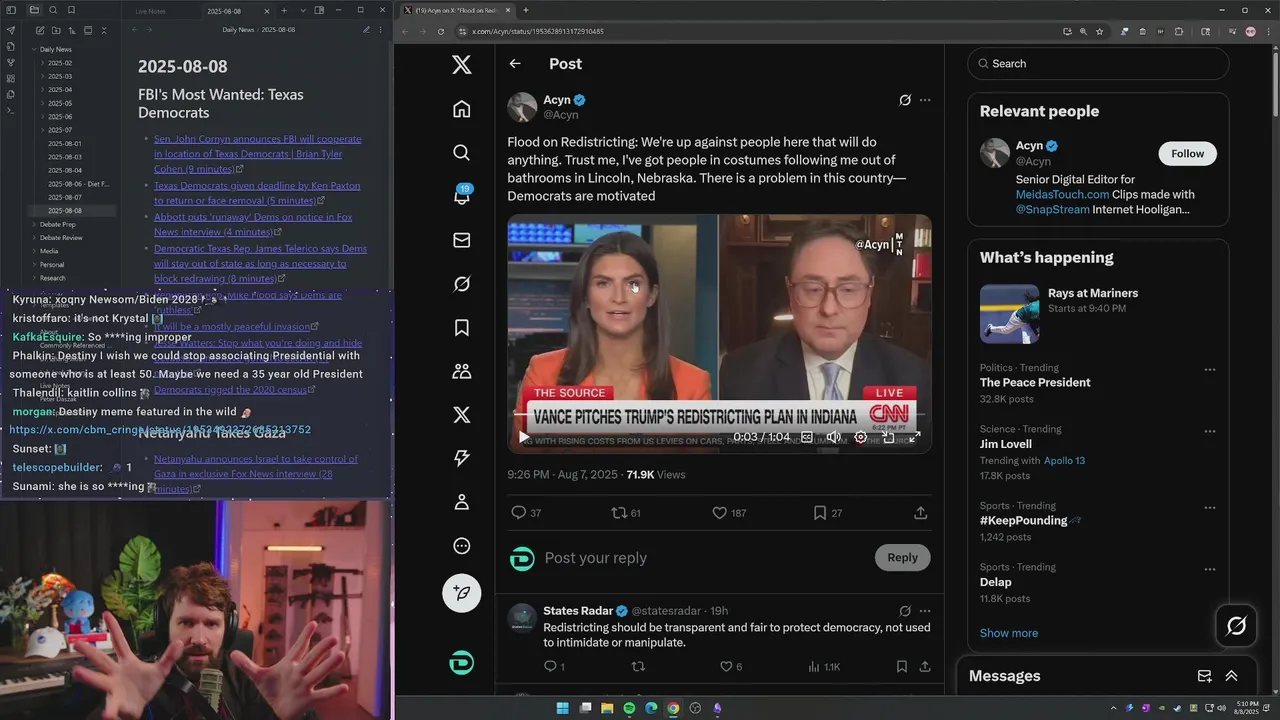Open 2025-08-01 note in file tree

tap(65, 143)
